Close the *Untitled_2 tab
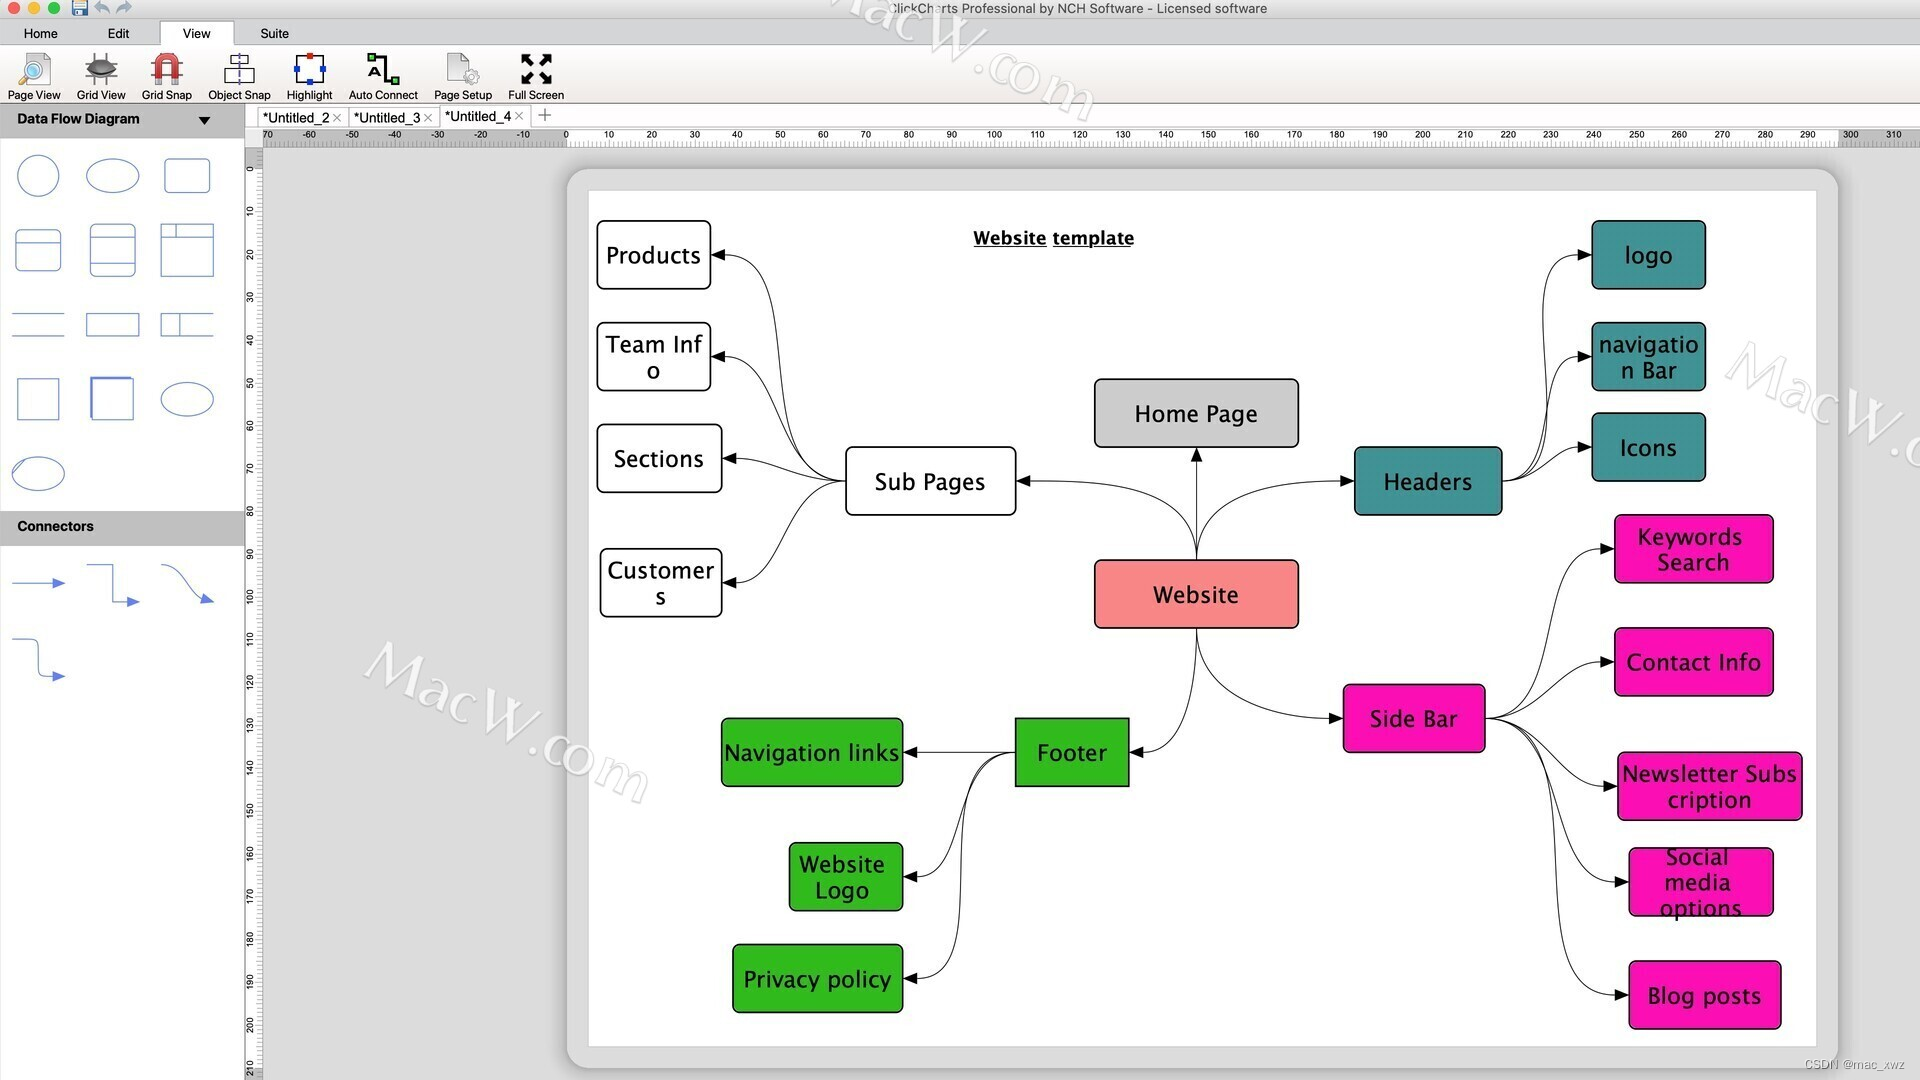This screenshot has width=1920, height=1080. 337,118
